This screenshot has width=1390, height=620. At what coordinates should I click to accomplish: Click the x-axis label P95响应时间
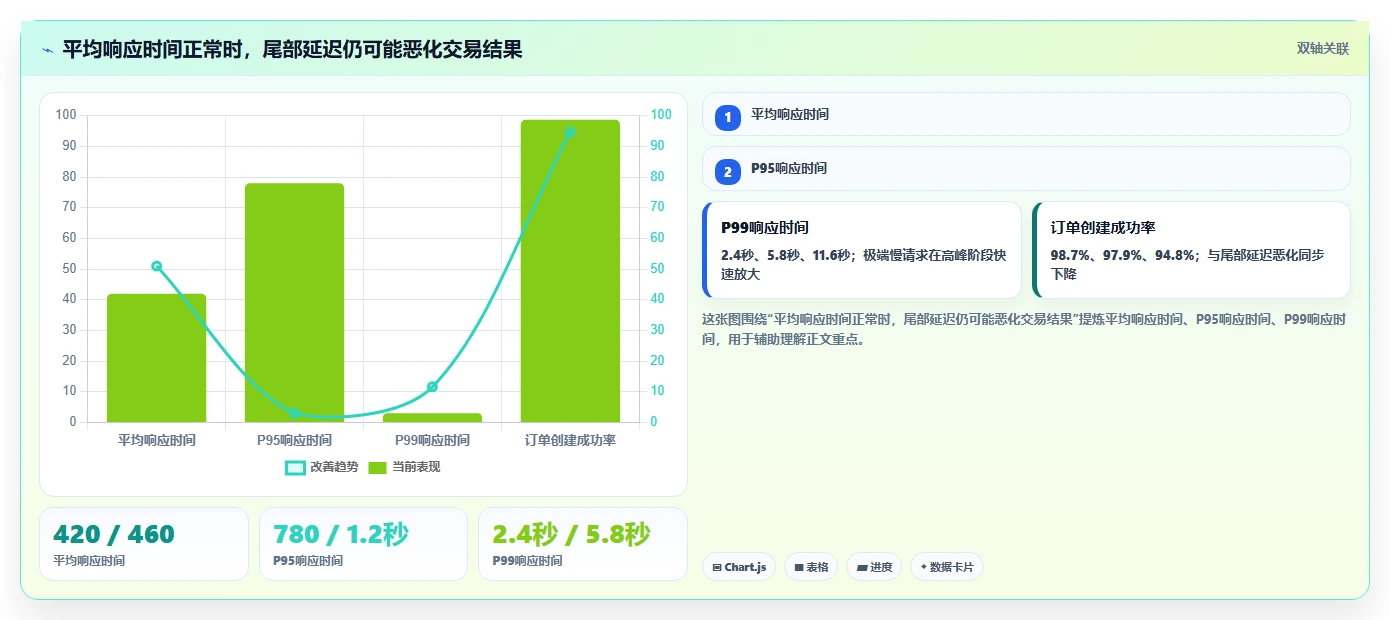coord(294,440)
